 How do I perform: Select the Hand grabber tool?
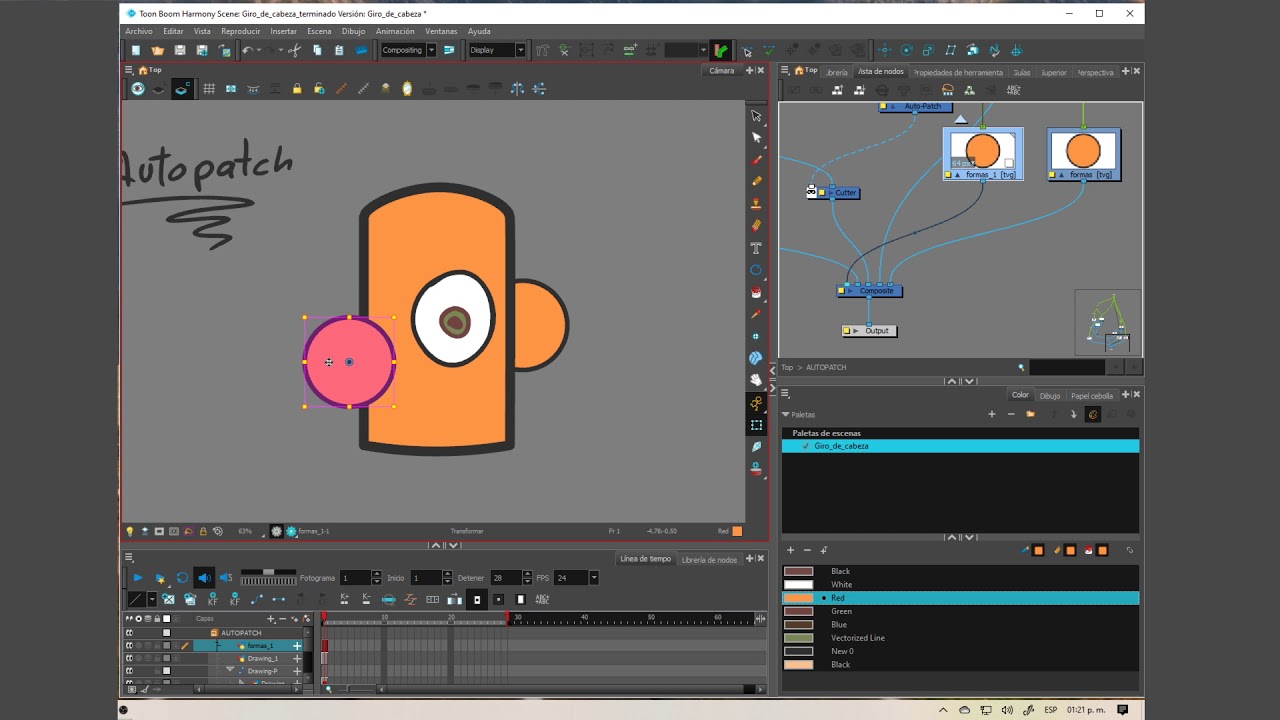[x=757, y=380]
